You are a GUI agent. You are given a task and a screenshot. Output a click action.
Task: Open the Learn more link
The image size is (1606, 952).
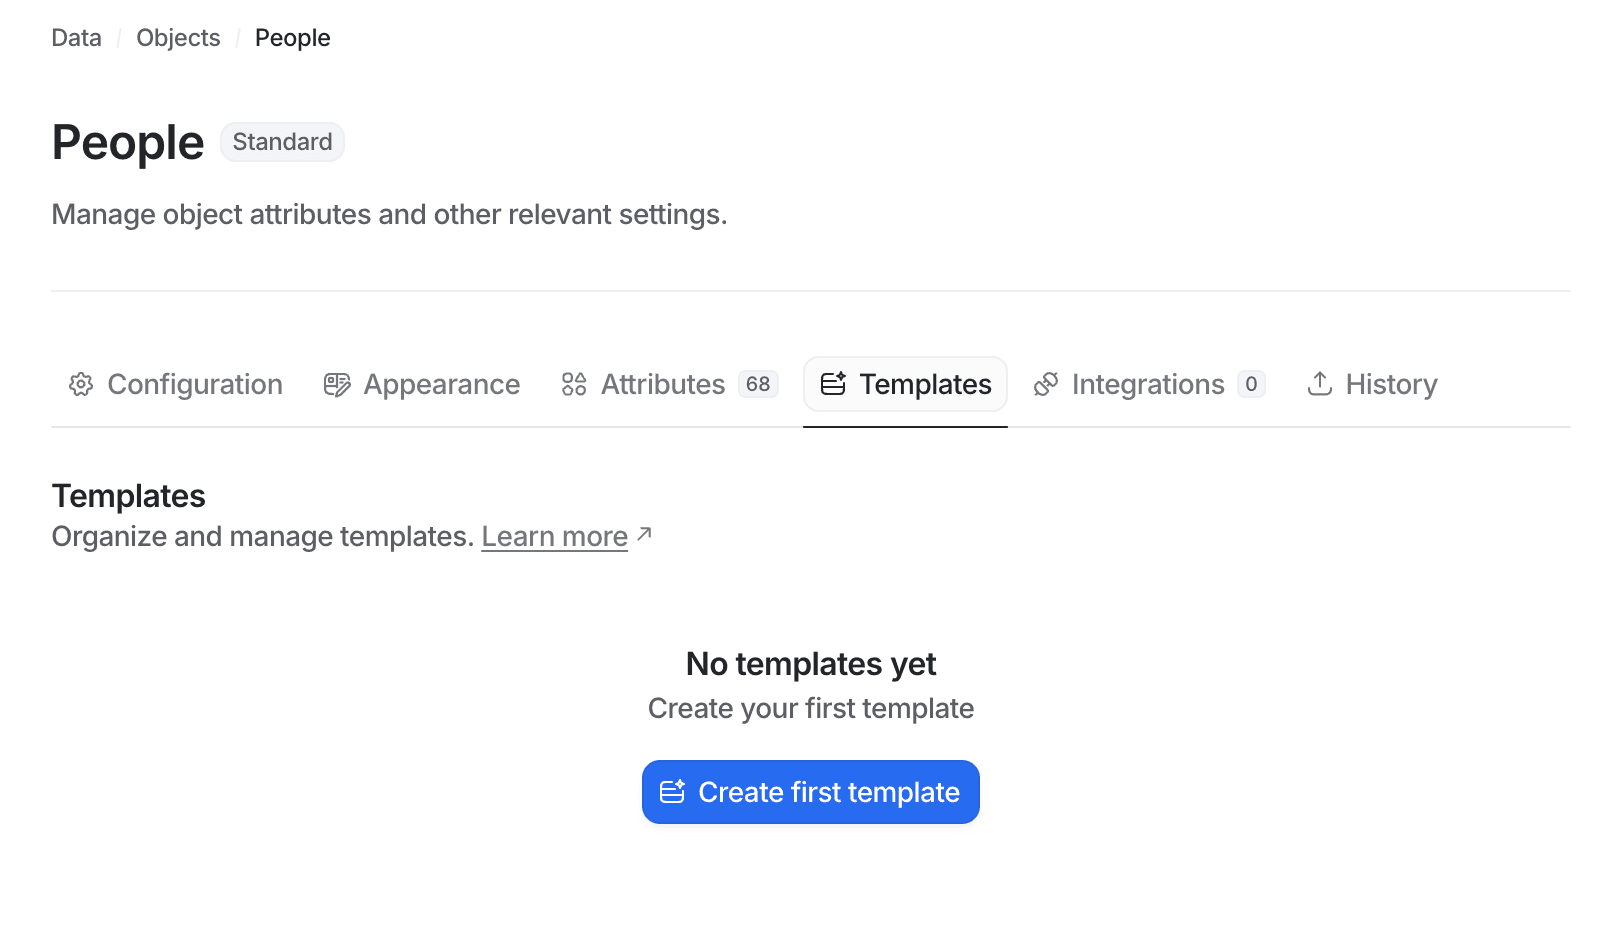(554, 536)
